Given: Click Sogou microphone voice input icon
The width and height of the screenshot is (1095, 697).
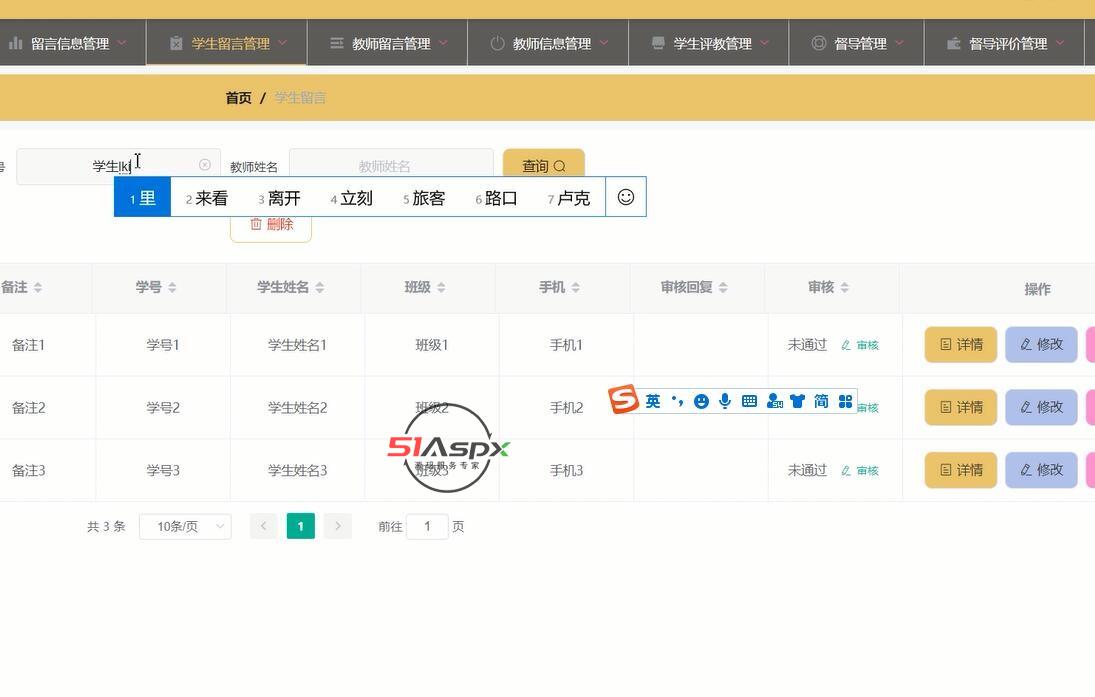Looking at the screenshot, I should pyautogui.click(x=725, y=401).
